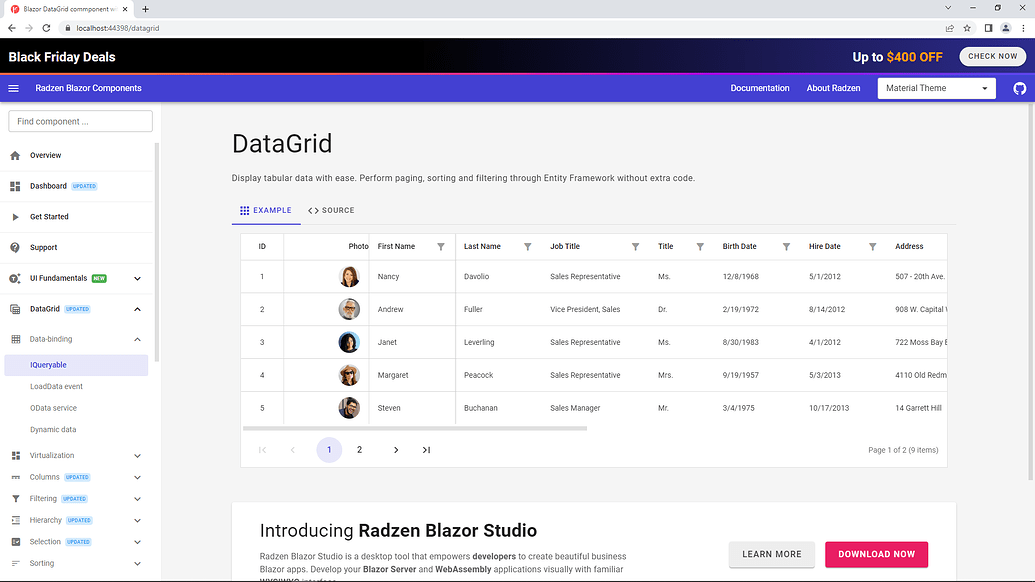Click the Dashboard grid icon in sidebar
This screenshot has height=582, width=1035.
[x=14, y=186]
